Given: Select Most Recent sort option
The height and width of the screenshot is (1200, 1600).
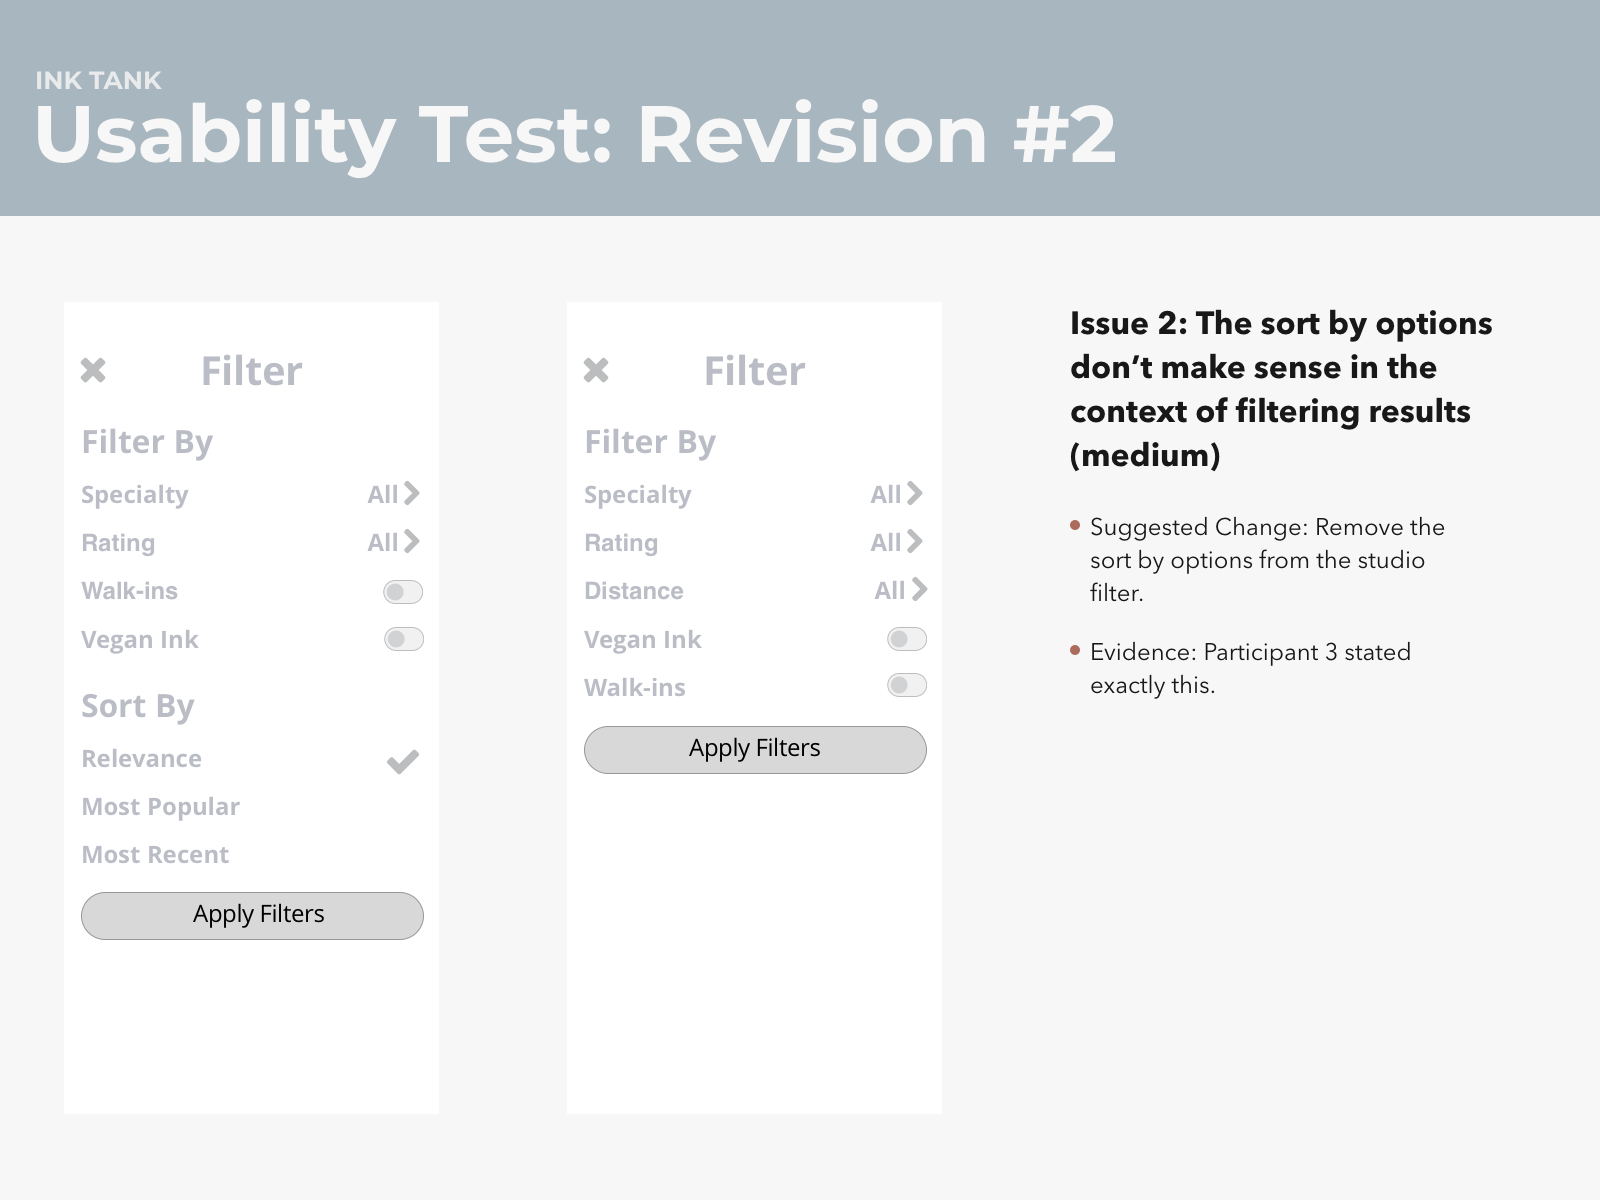Looking at the screenshot, I should (155, 855).
